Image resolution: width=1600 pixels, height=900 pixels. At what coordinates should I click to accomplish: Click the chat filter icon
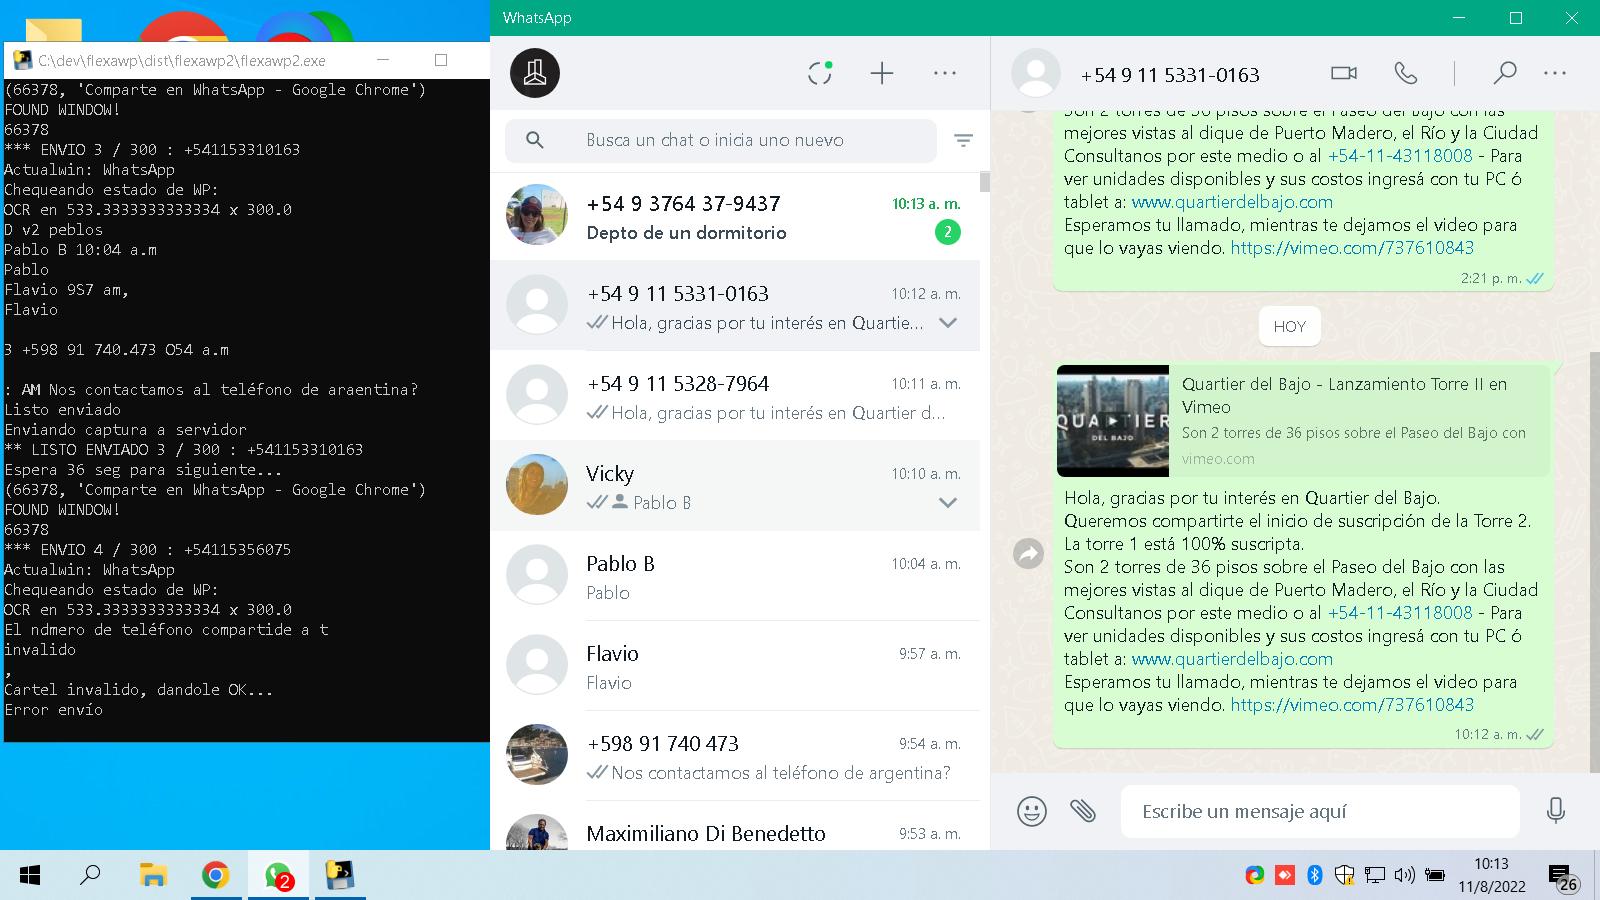pyautogui.click(x=964, y=140)
